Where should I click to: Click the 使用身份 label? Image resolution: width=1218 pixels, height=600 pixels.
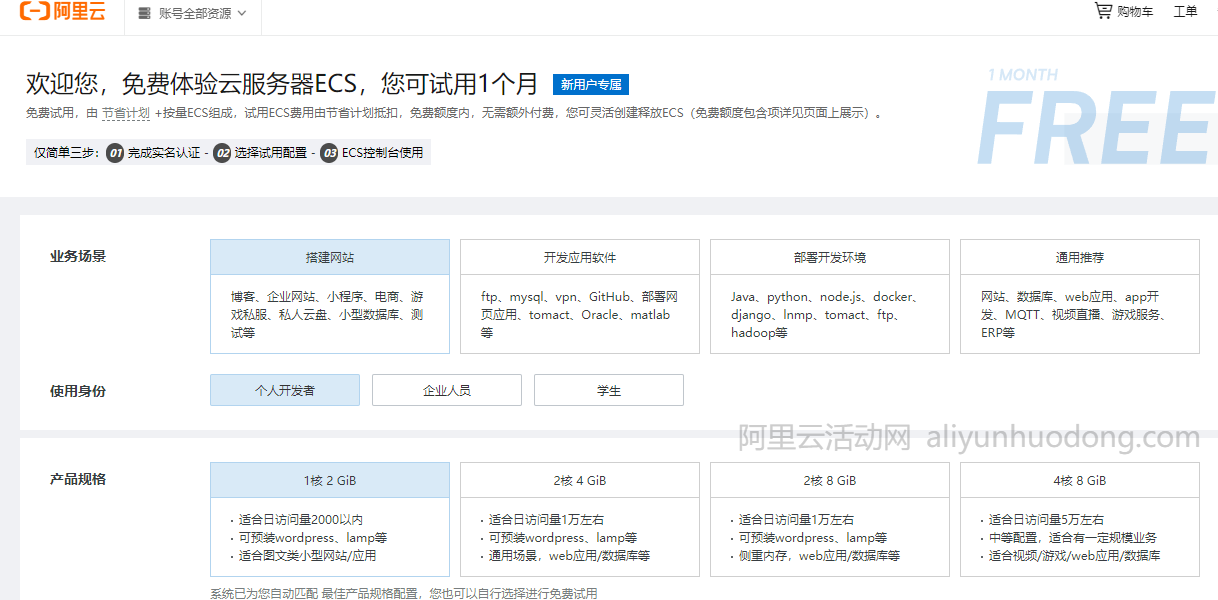78,391
